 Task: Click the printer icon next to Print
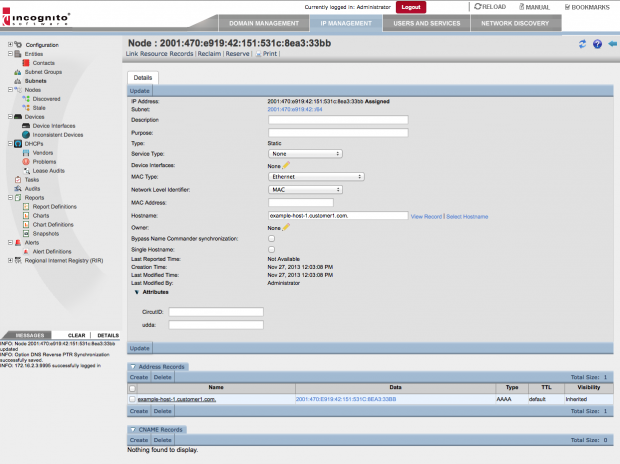click(259, 54)
